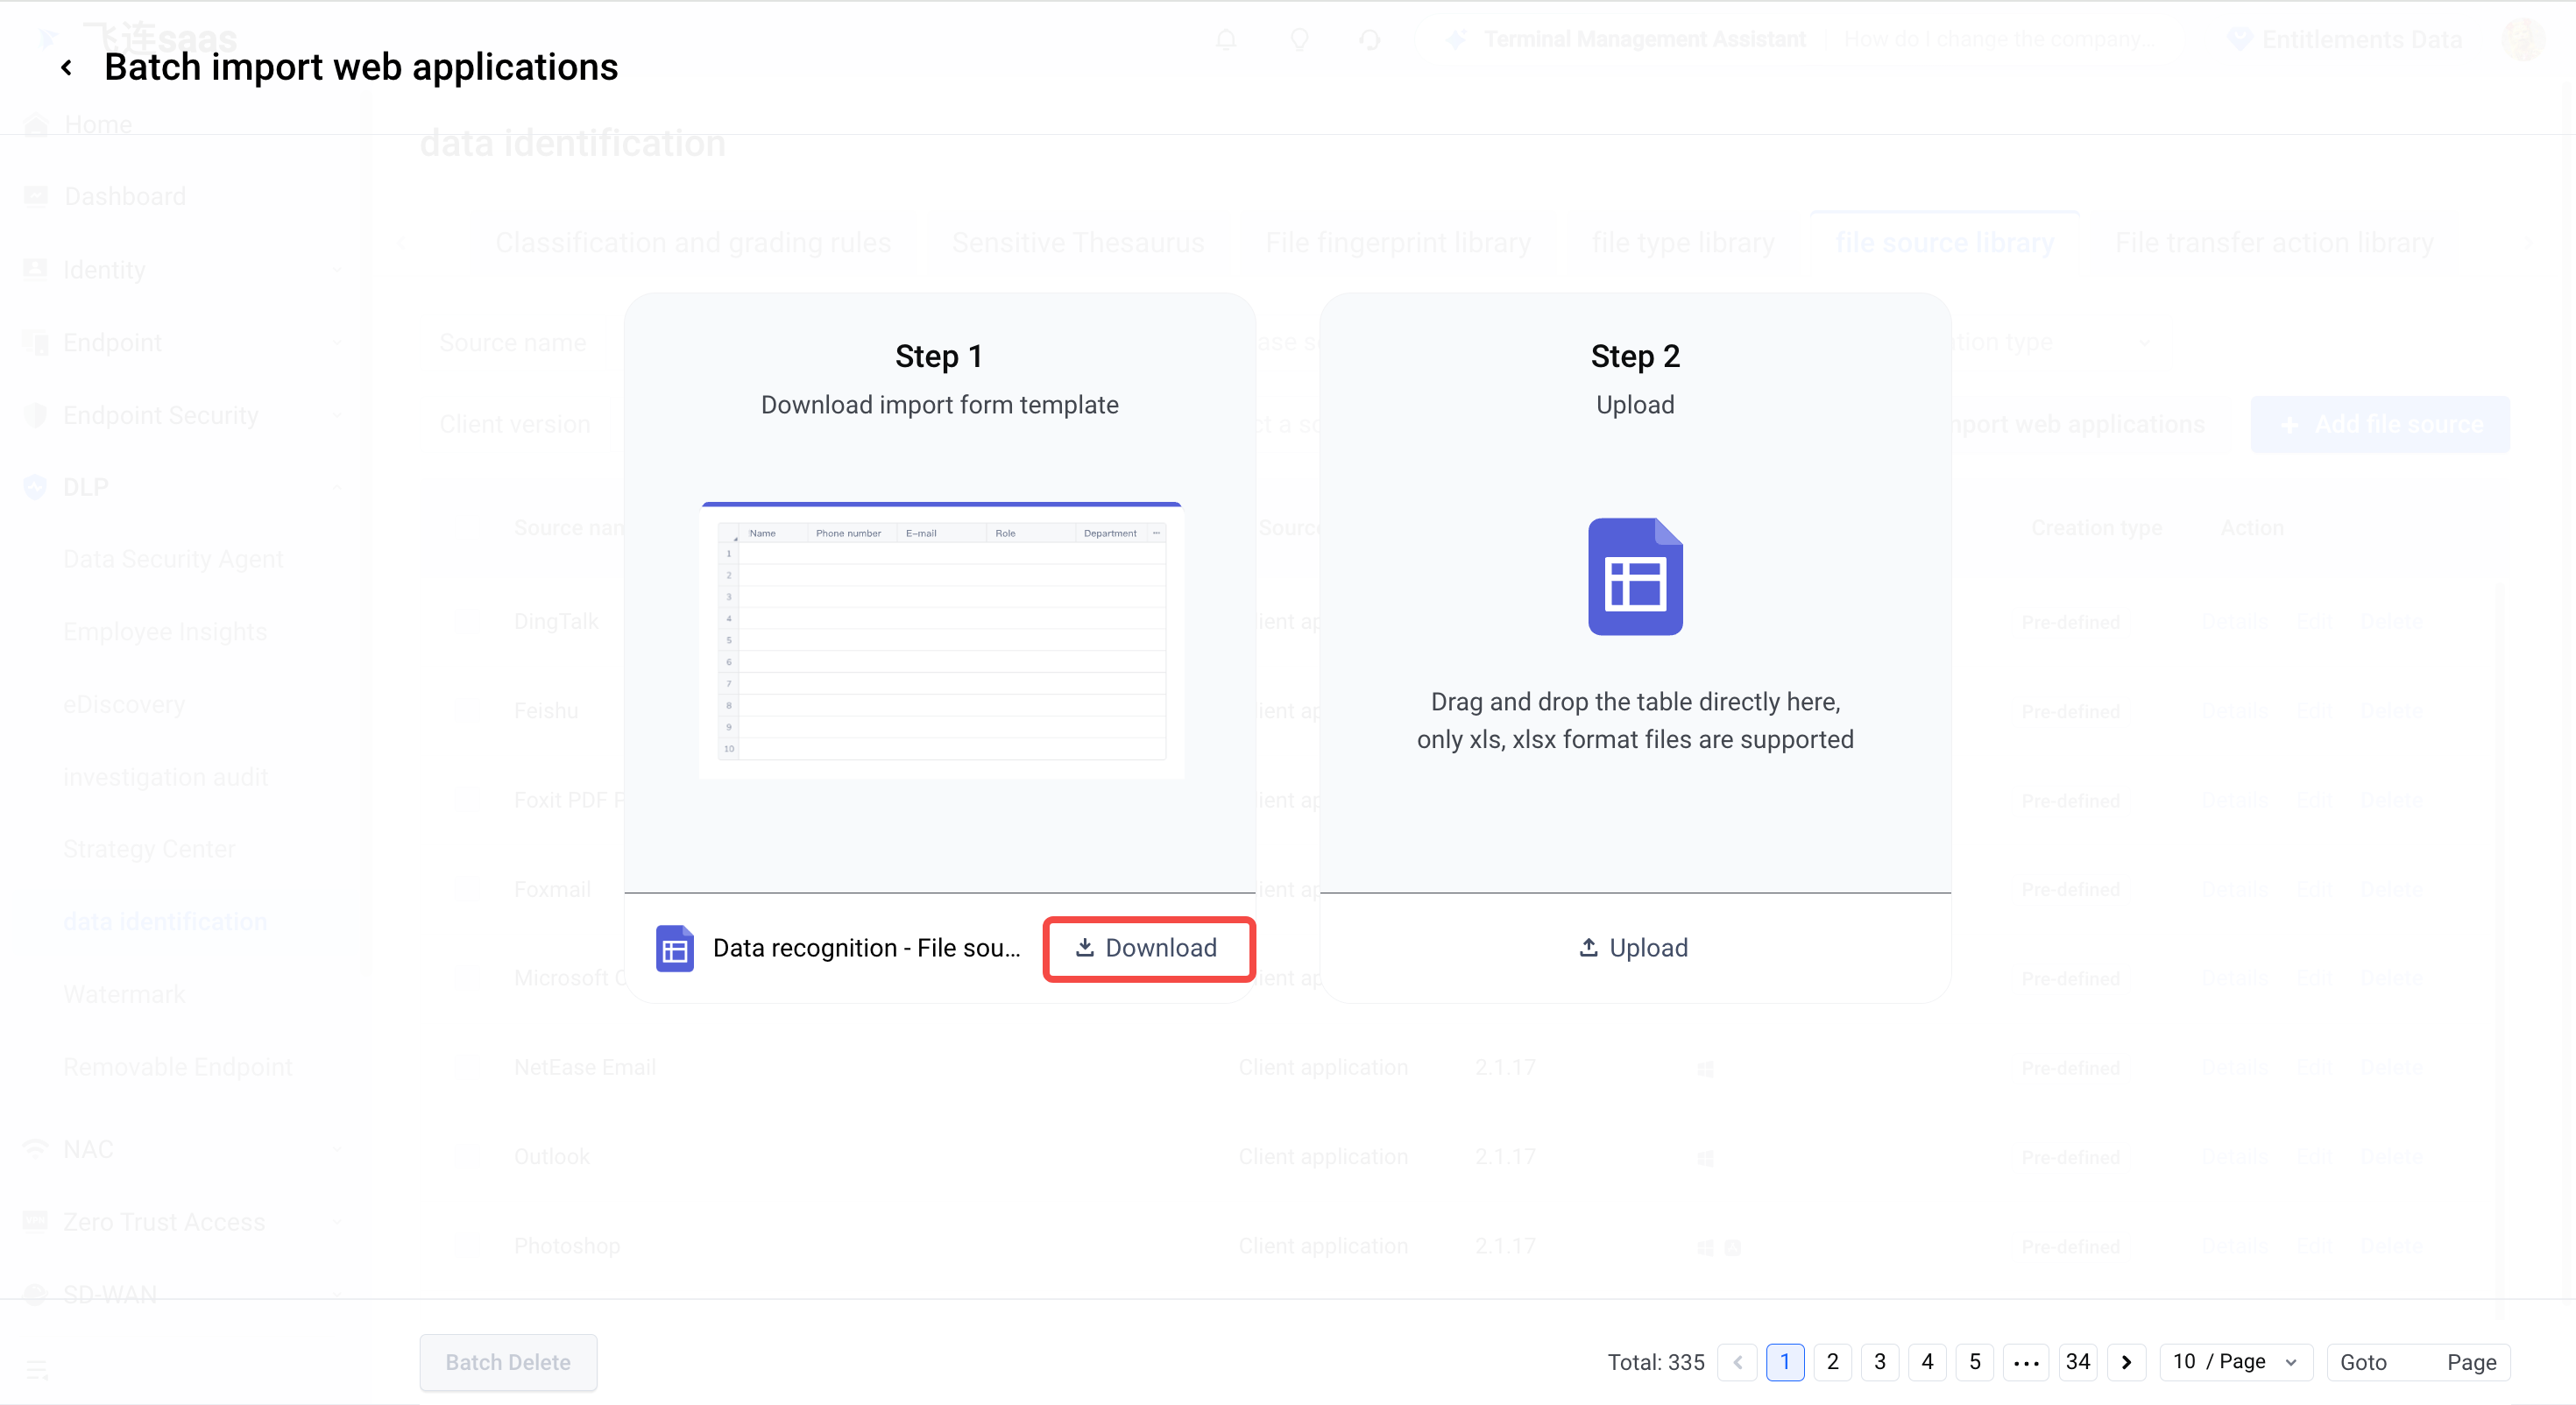The image size is (2576, 1405).
Task: Click the Batch Delete button
Action: pos(508,1362)
